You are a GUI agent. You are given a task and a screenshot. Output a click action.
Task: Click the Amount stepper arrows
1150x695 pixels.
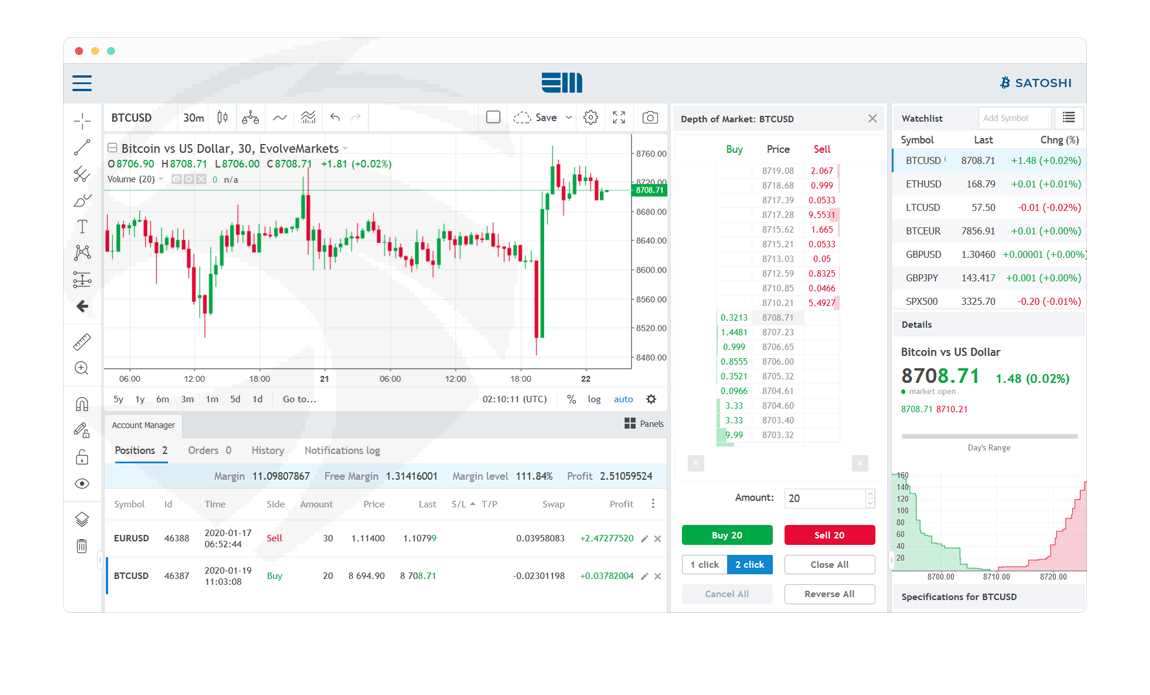870,499
